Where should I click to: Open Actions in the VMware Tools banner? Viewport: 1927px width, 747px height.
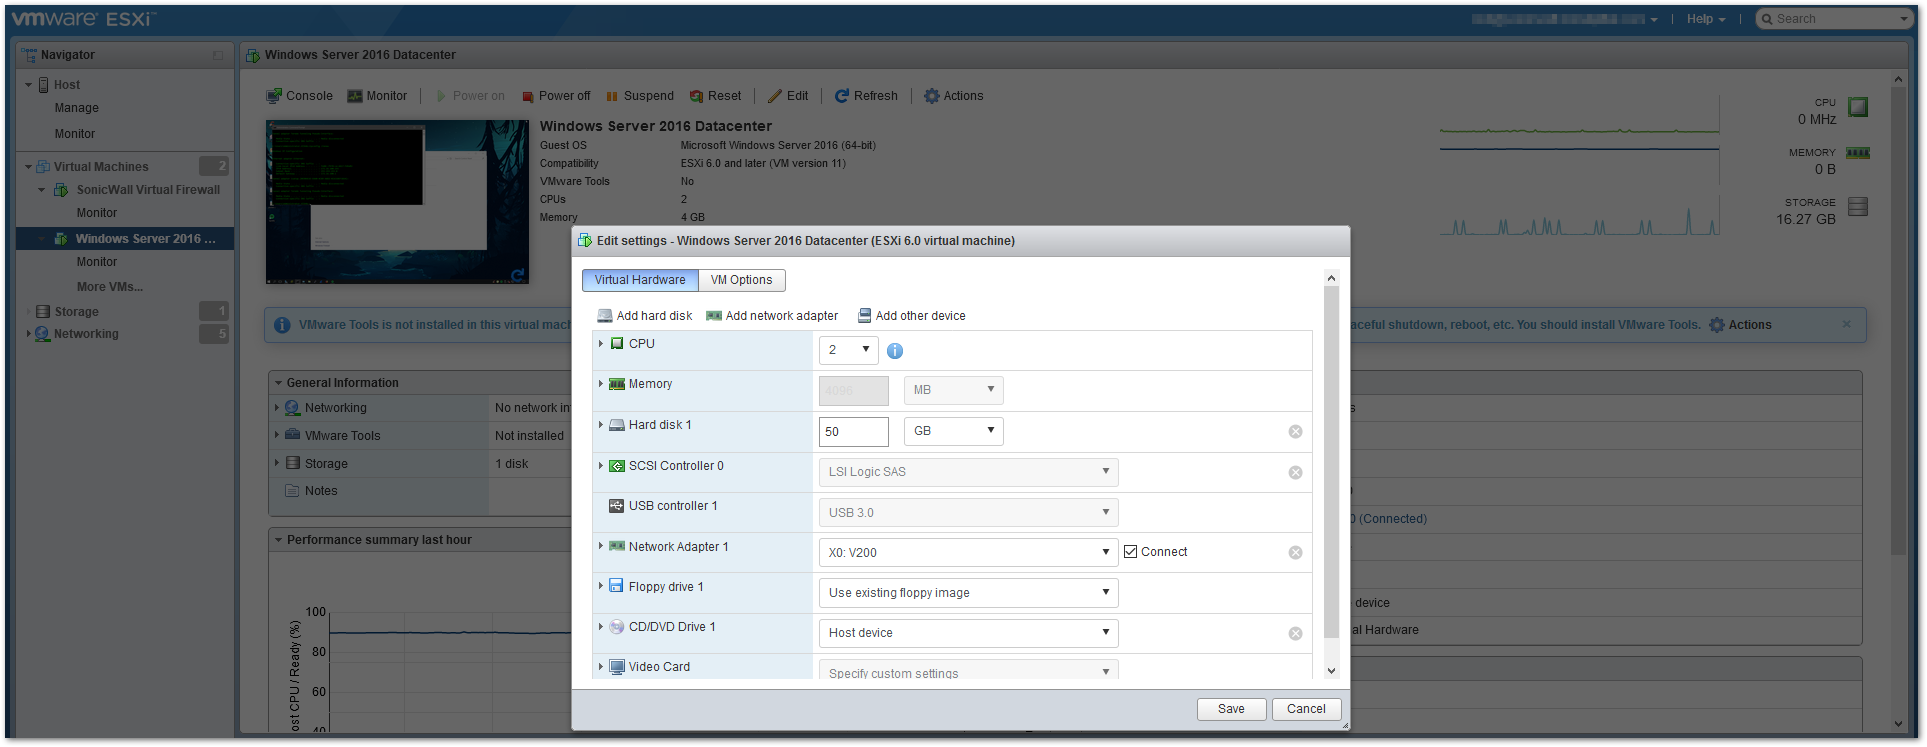[x=1740, y=325]
